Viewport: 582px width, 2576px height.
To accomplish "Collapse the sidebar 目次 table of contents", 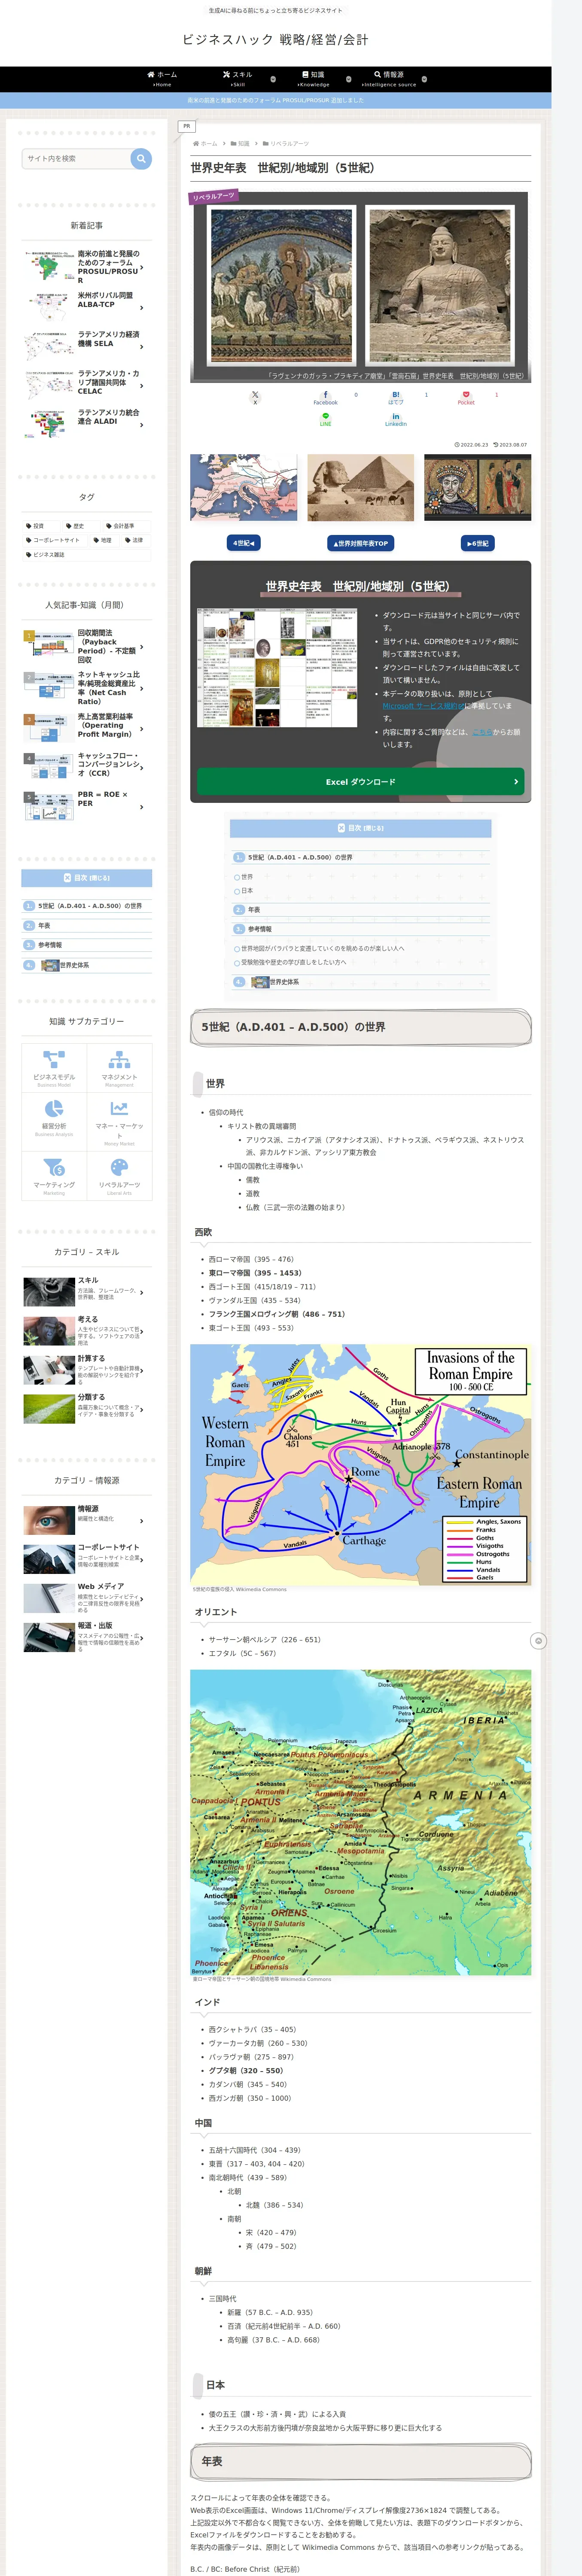I will tap(87, 877).
